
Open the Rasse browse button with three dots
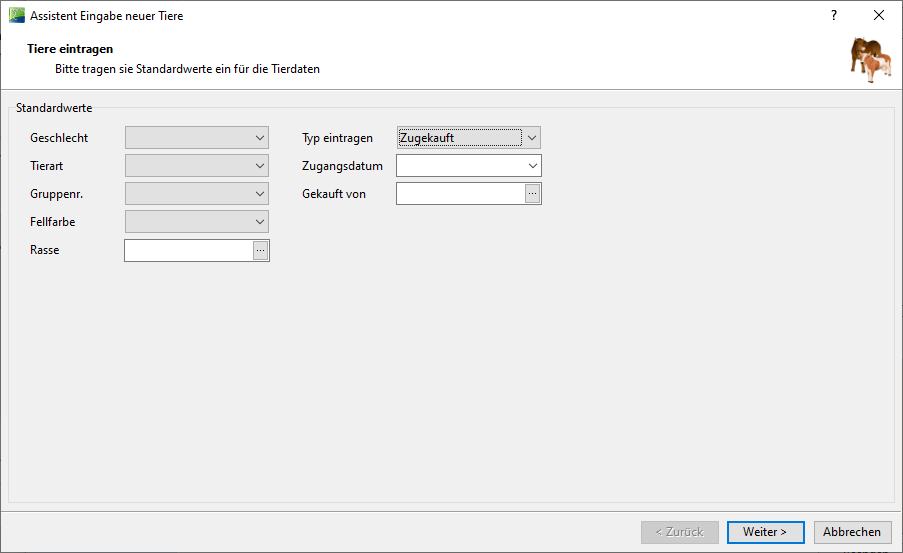pyautogui.click(x=261, y=250)
